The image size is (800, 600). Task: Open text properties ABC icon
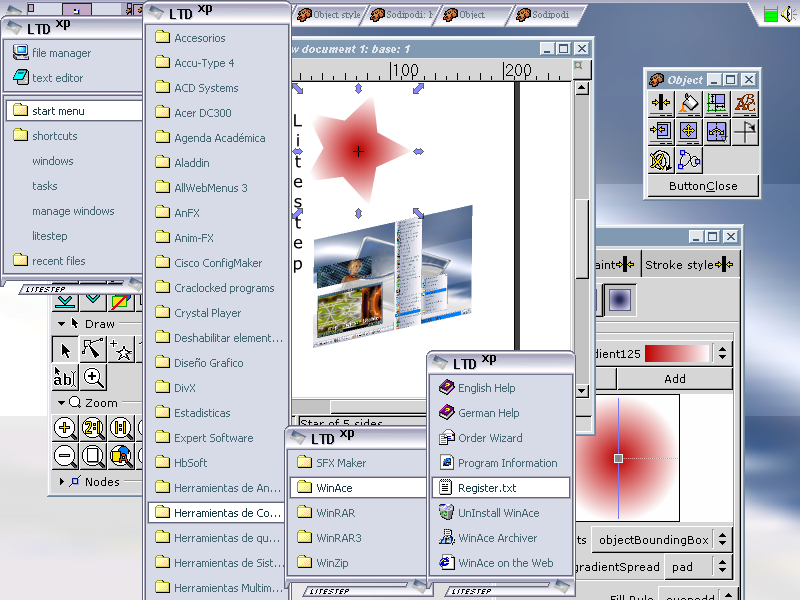tap(745, 104)
